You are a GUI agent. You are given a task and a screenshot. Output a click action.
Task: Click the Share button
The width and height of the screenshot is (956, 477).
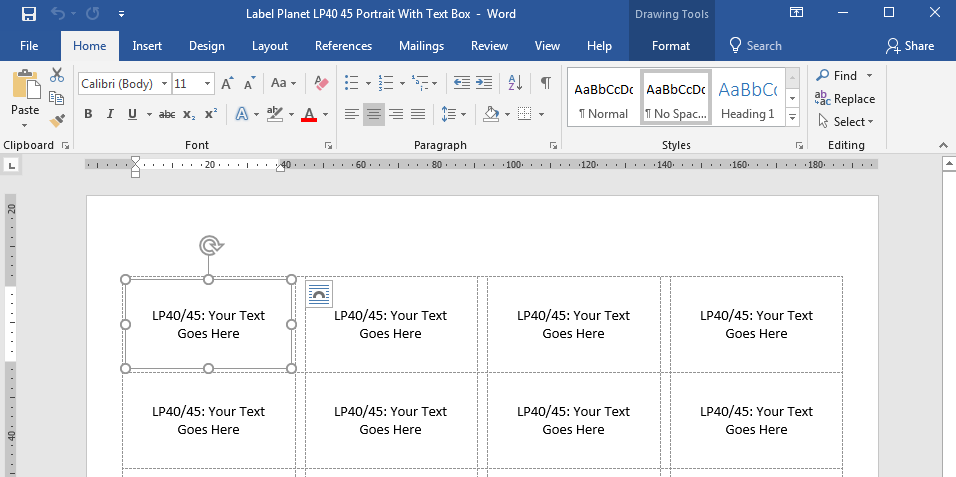point(909,46)
